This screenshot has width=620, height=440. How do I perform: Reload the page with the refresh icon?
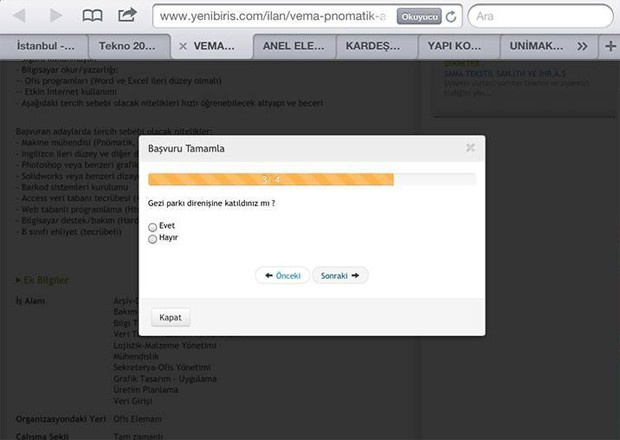pos(451,17)
